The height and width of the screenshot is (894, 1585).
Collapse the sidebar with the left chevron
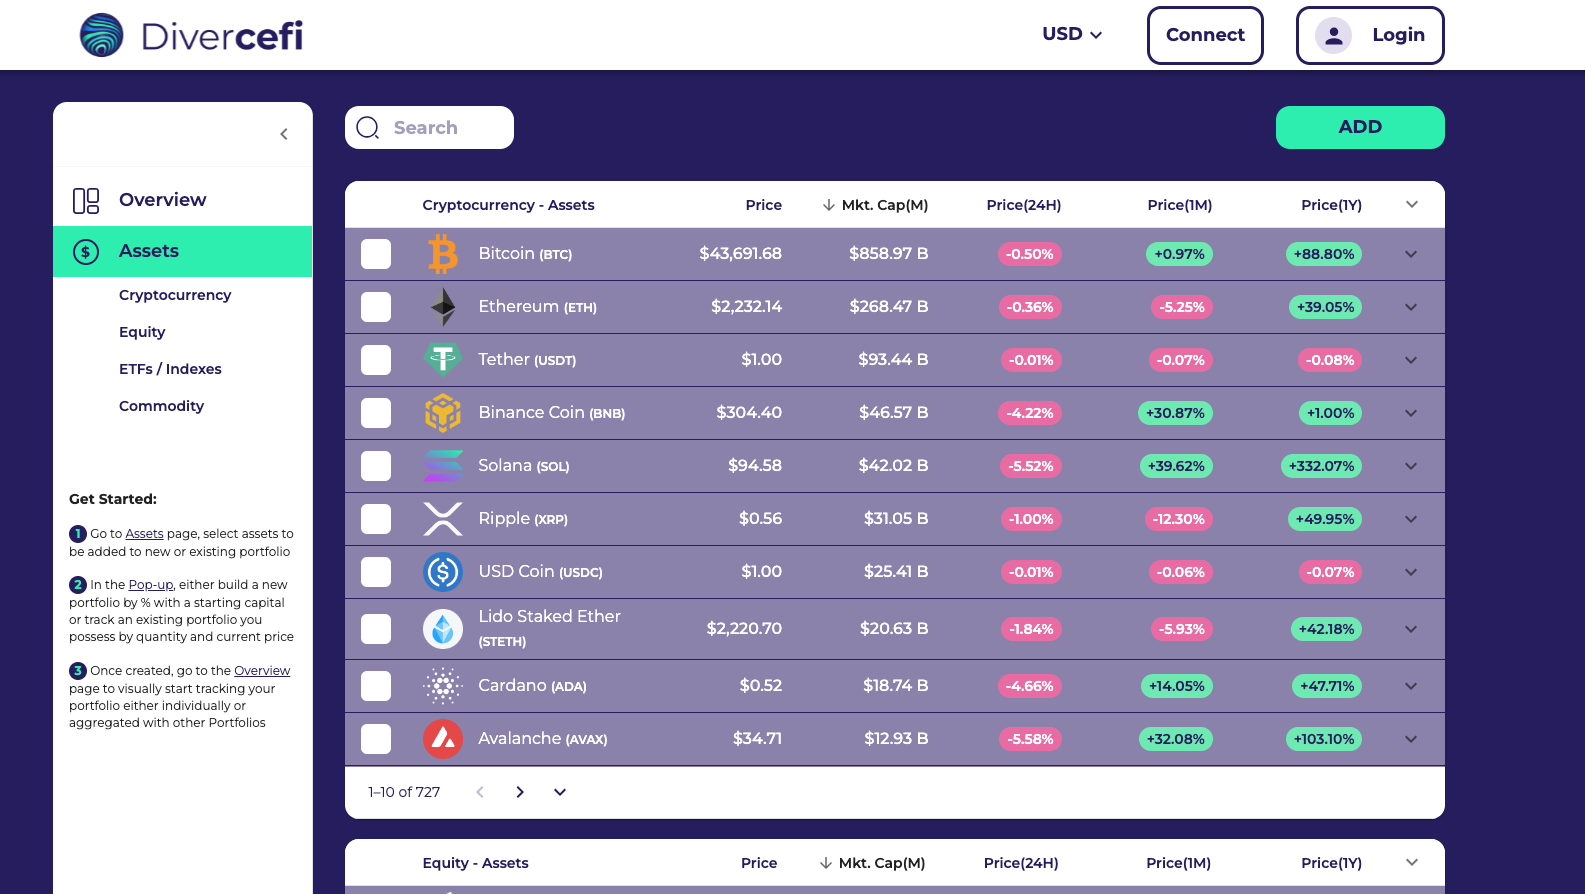tap(284, 134)
